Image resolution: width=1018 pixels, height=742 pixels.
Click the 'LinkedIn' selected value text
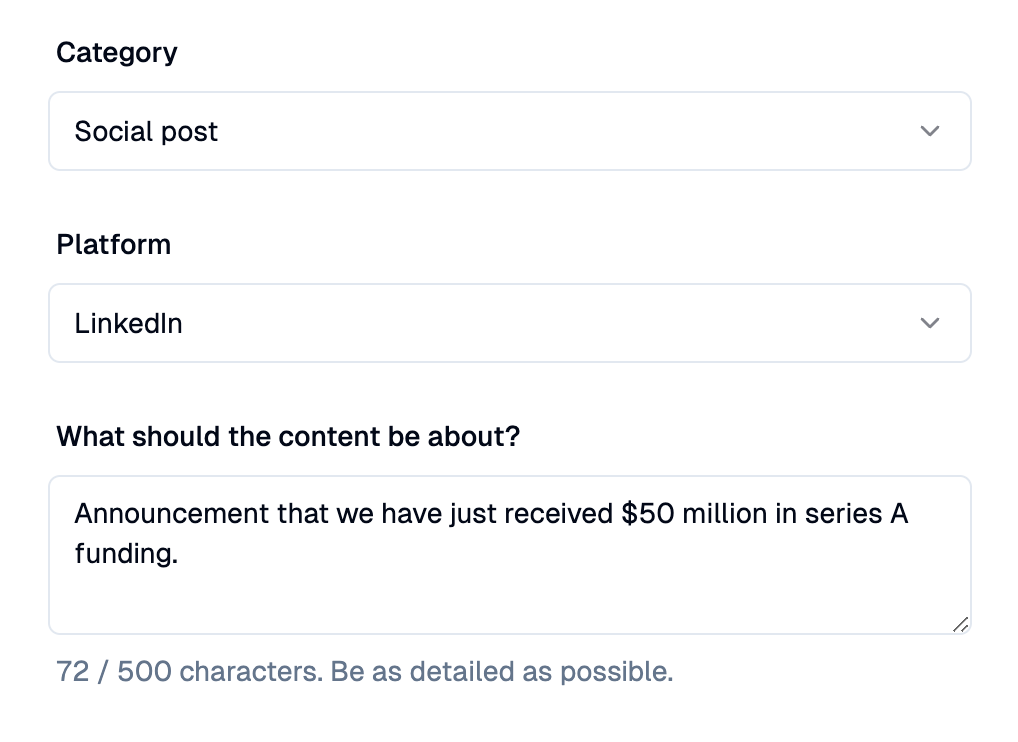pyautogui.click(x=128, y=323)
